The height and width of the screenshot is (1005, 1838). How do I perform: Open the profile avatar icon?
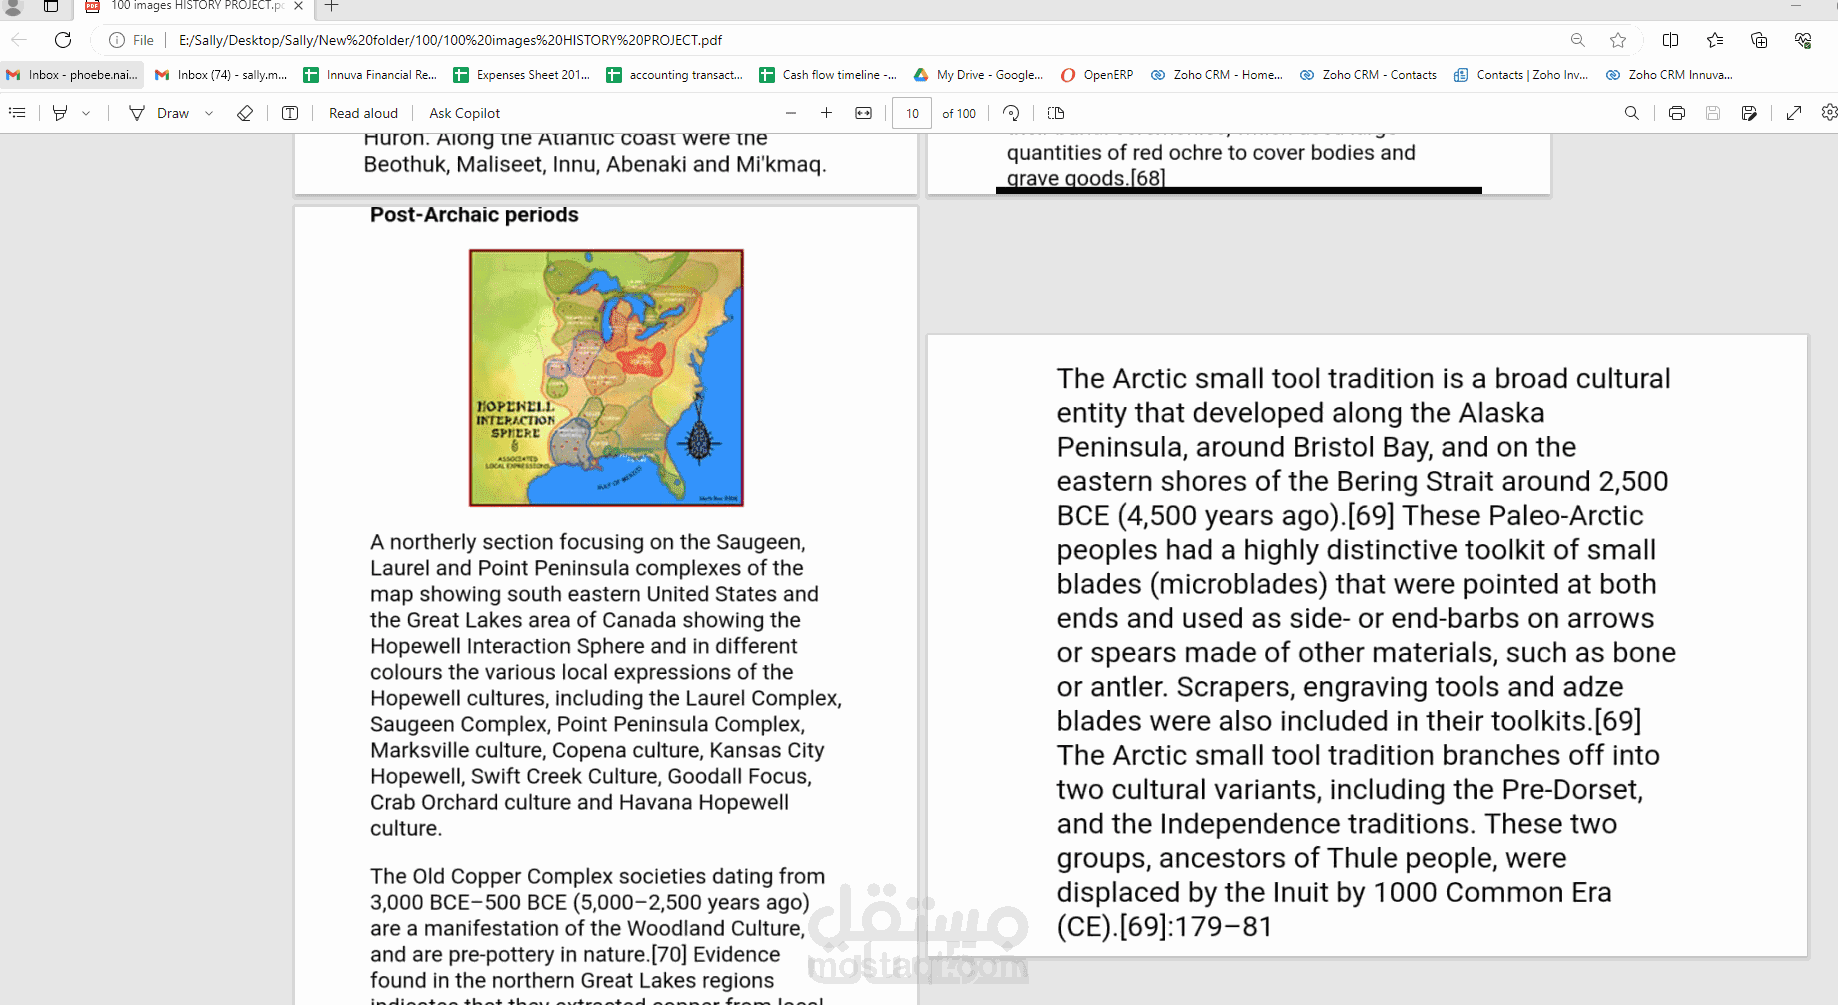[x=13, y=7]
